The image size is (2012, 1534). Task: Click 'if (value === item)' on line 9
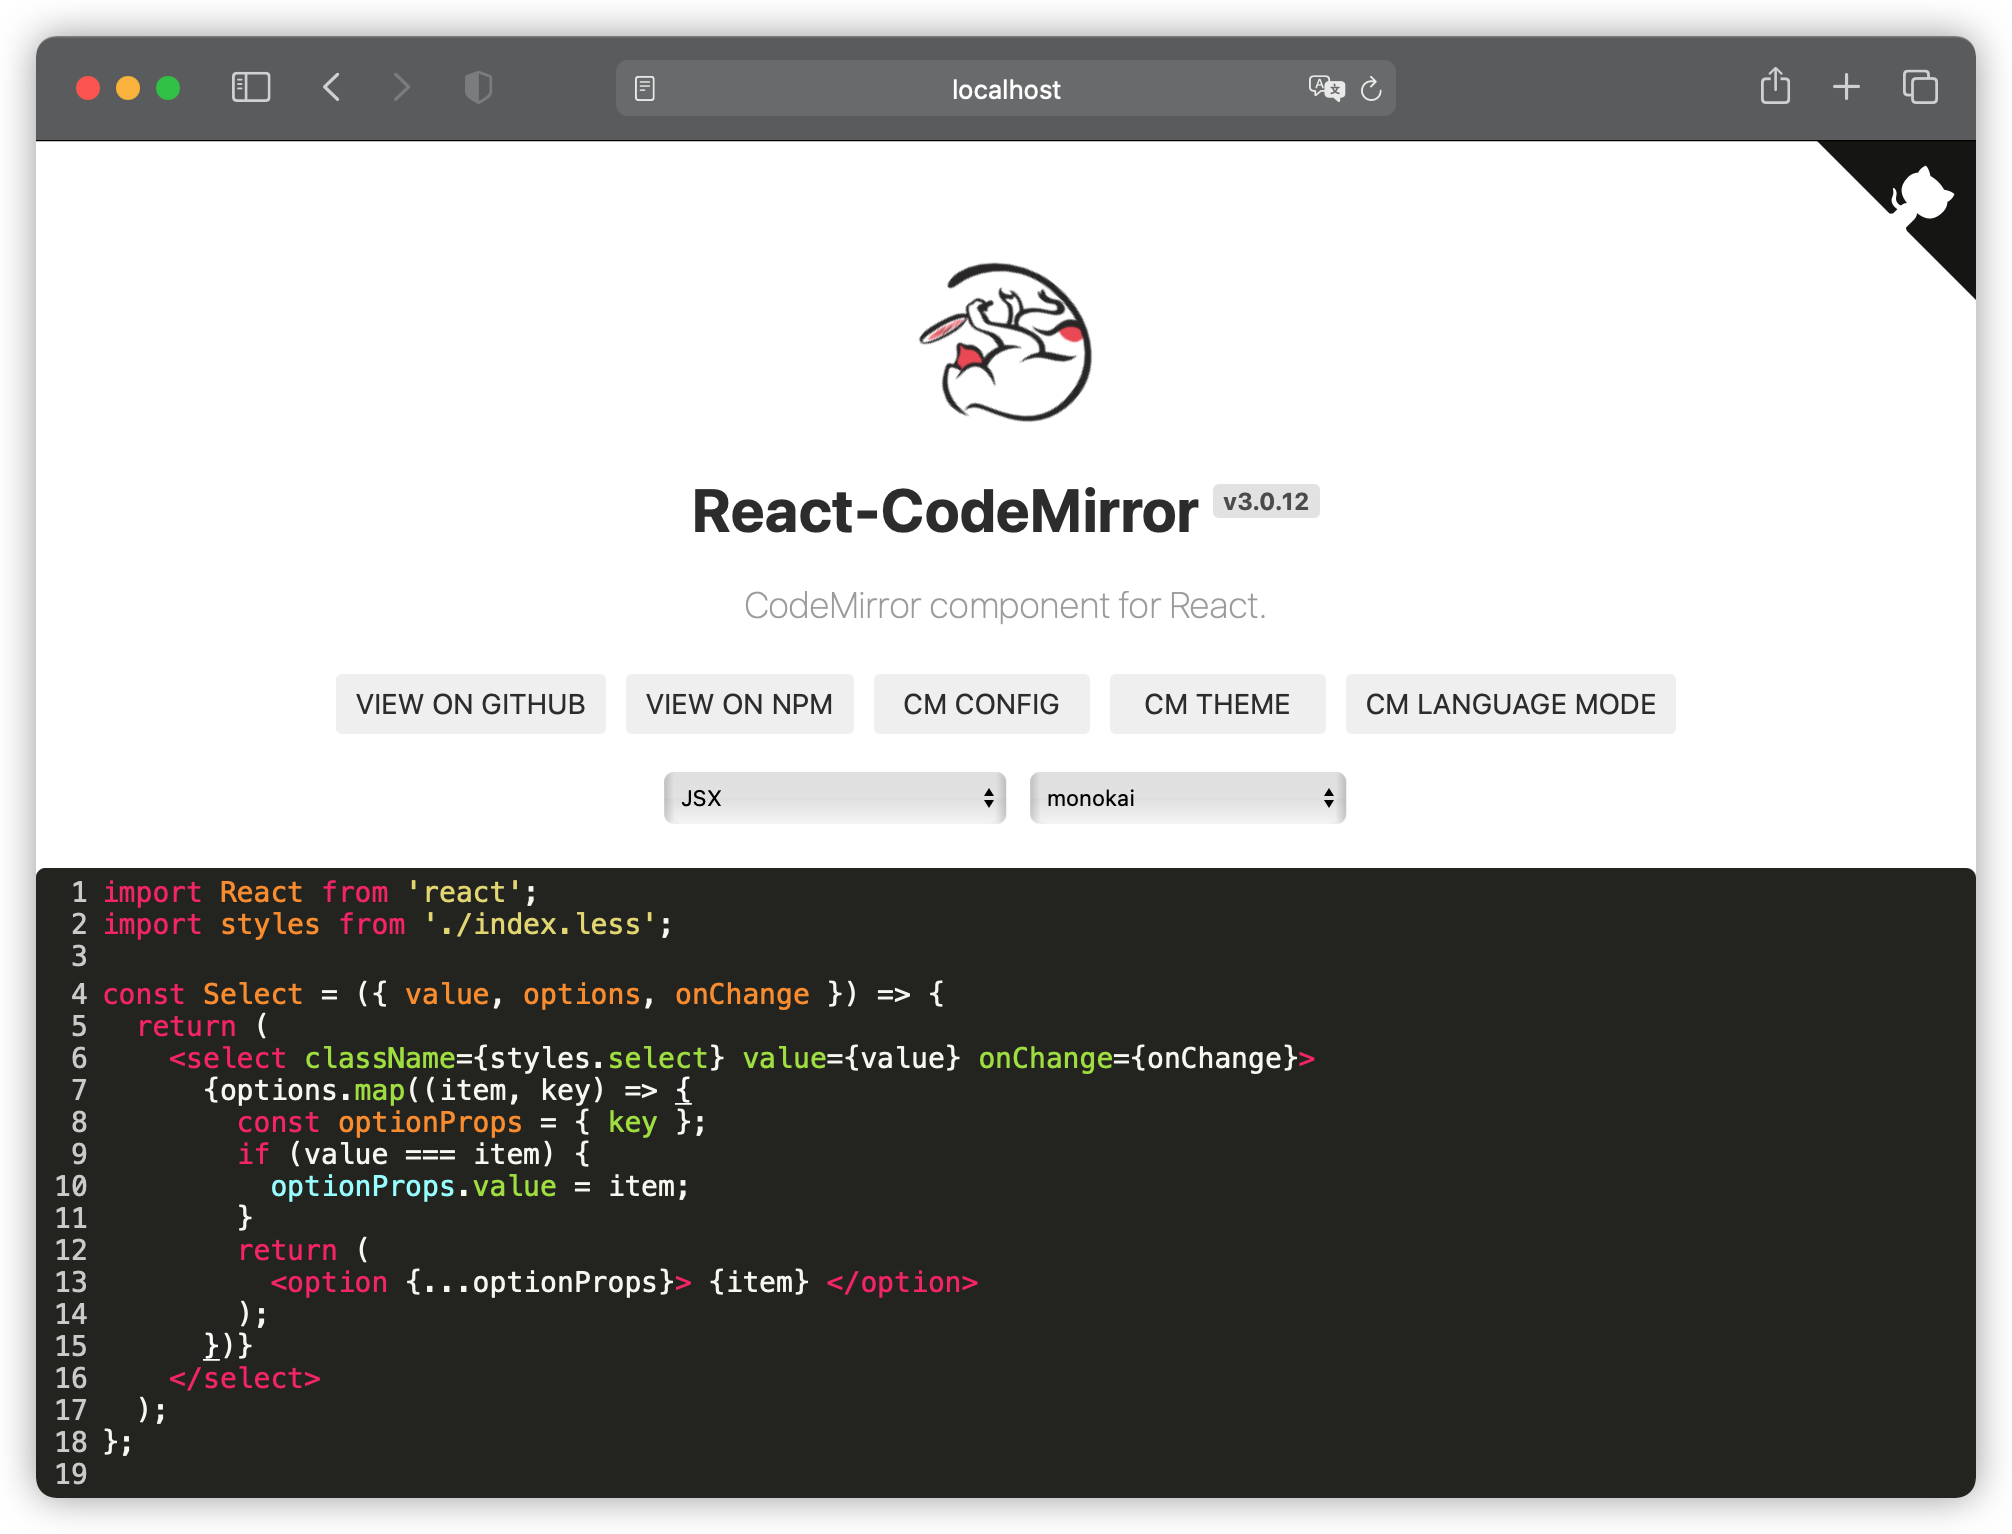tap(396, 1154)
